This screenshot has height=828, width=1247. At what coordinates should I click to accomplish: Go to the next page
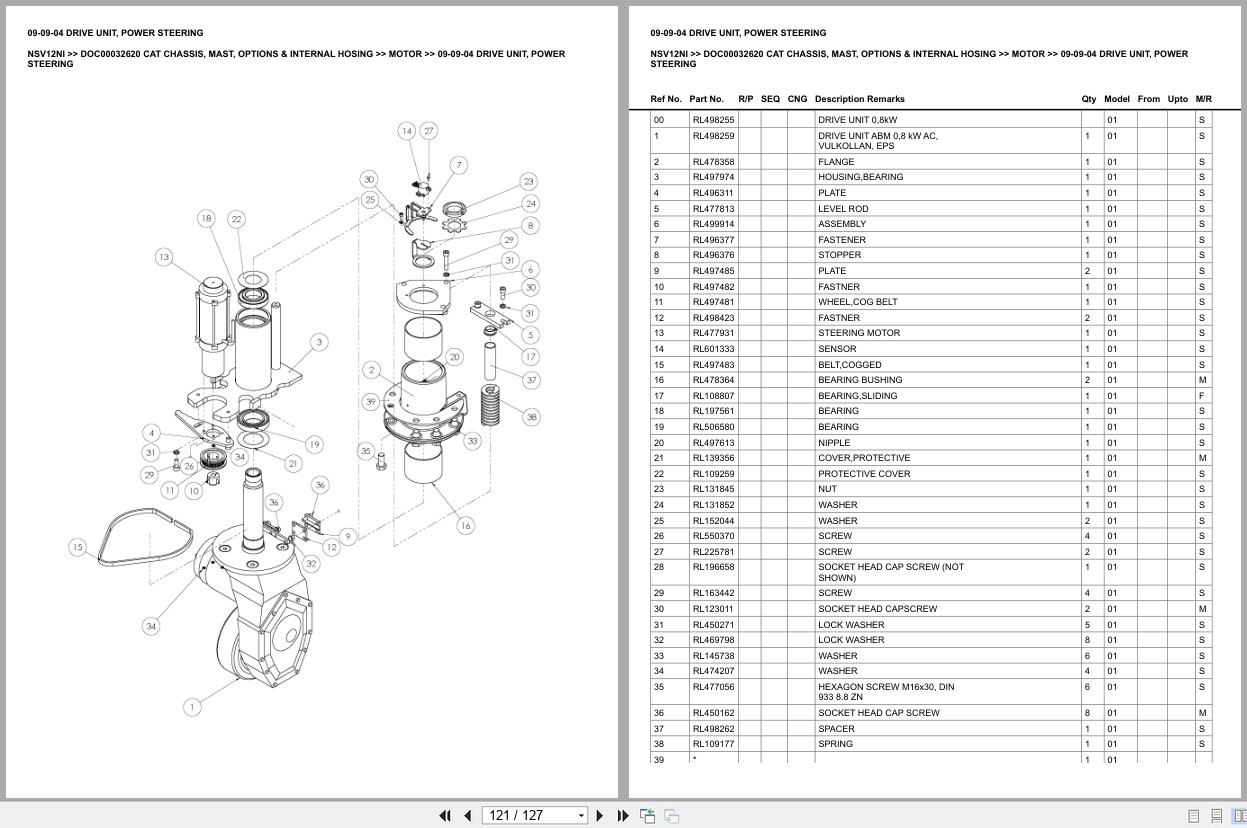point(600,815)
